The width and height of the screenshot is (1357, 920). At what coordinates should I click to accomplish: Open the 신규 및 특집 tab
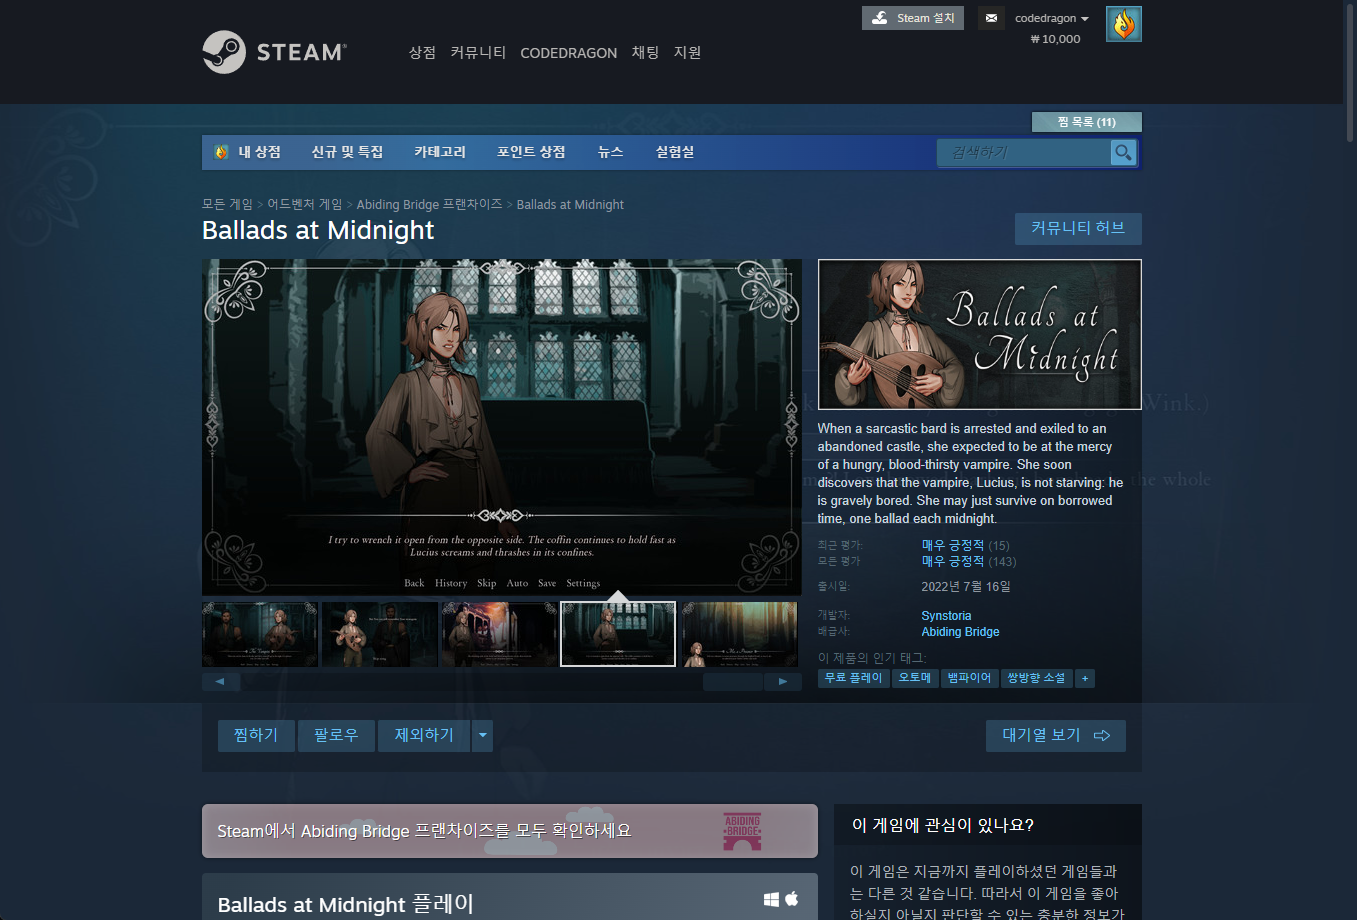pyautogui.click(x=347, y=152)
